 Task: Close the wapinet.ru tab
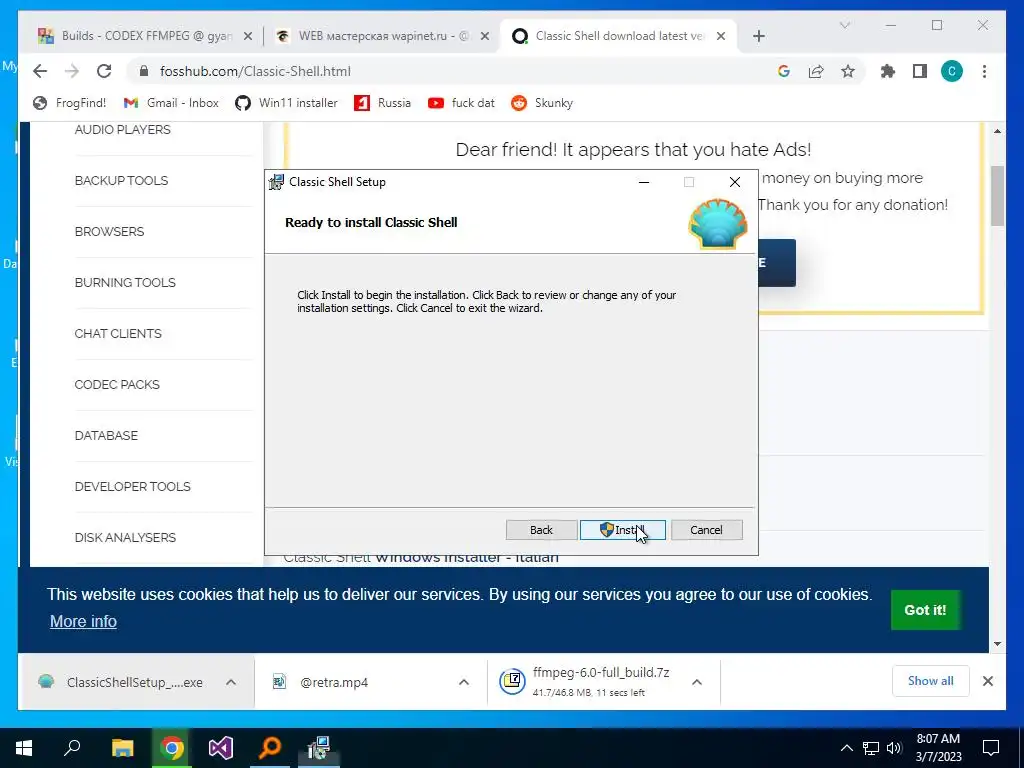[485, 37]
